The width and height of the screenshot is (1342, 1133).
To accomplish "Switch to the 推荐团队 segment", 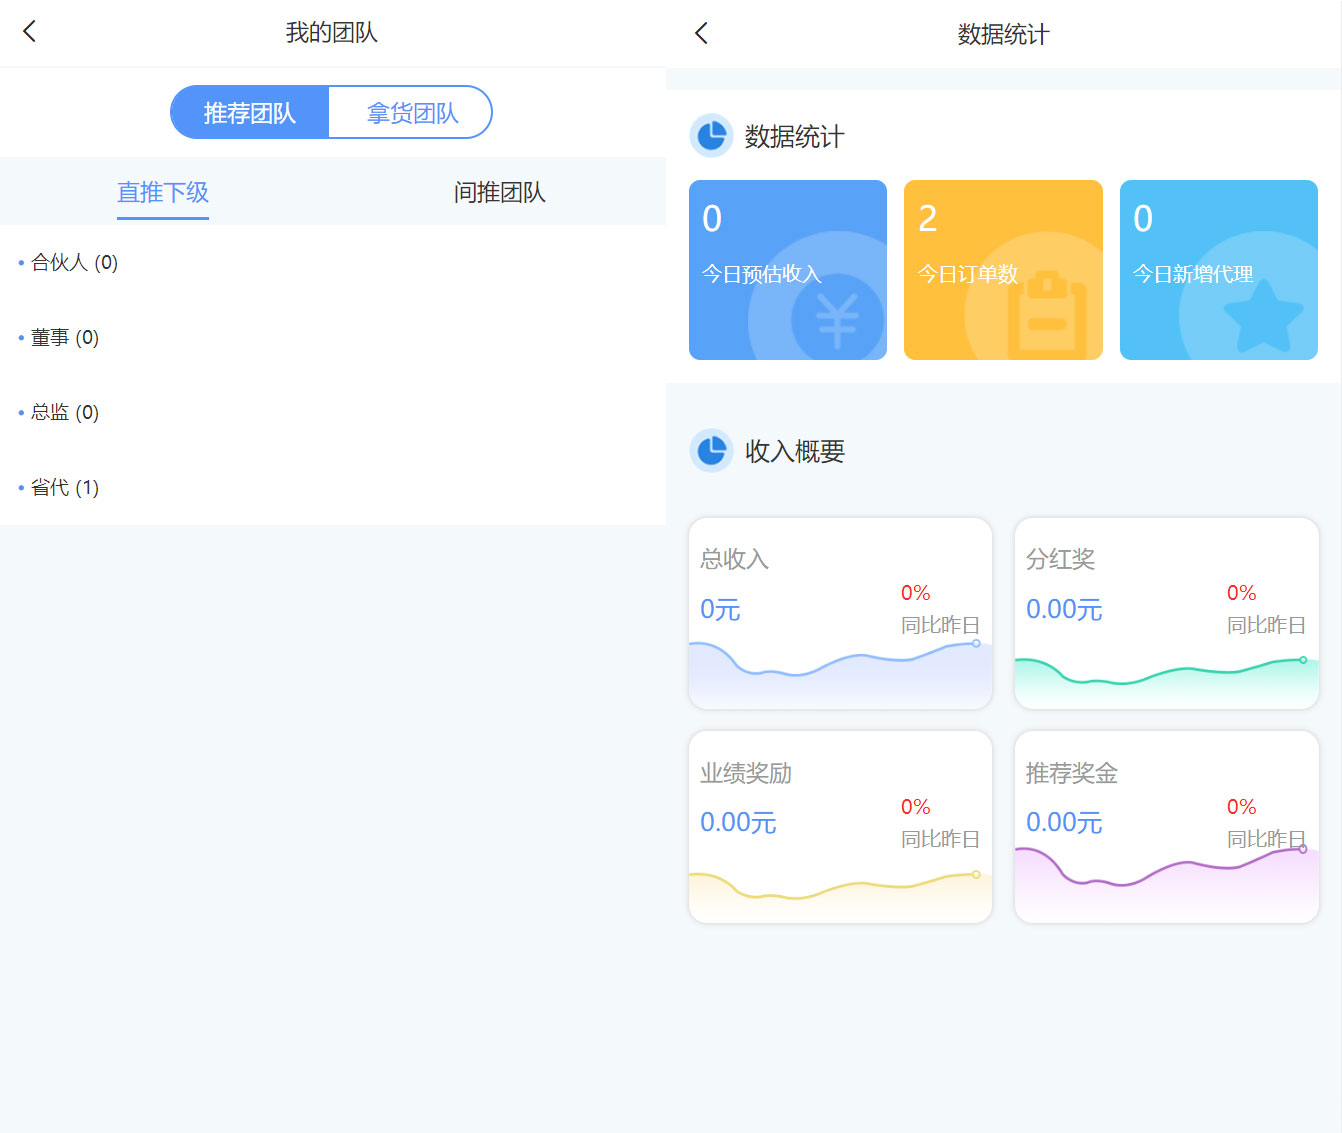I will [250, 113].
